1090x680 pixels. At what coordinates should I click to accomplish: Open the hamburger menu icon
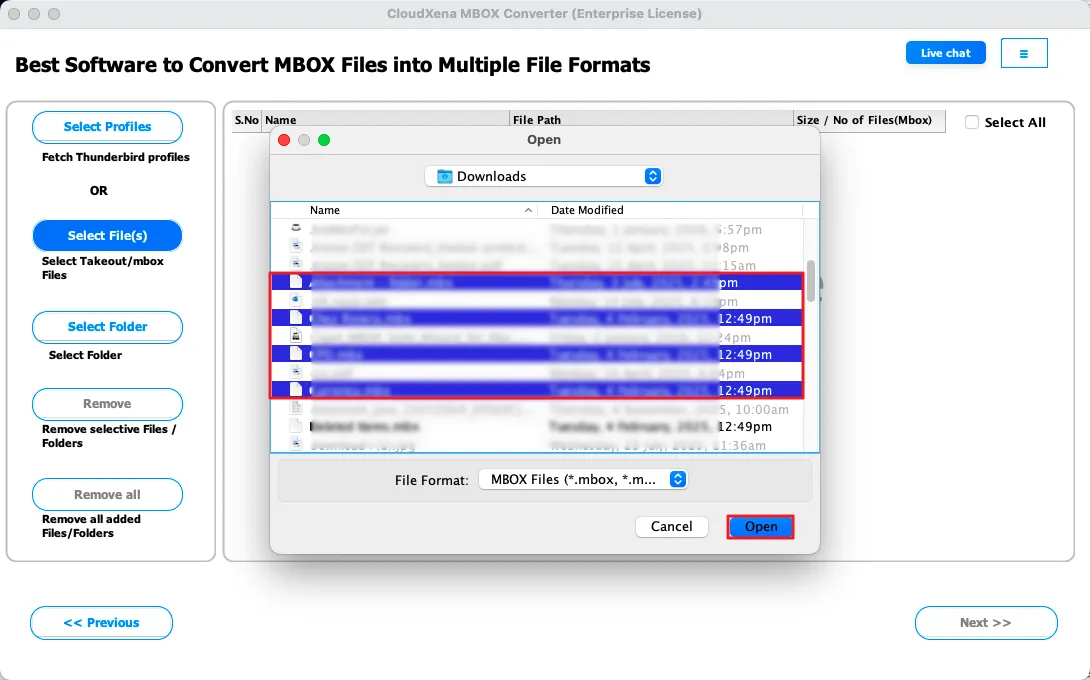1023,54
